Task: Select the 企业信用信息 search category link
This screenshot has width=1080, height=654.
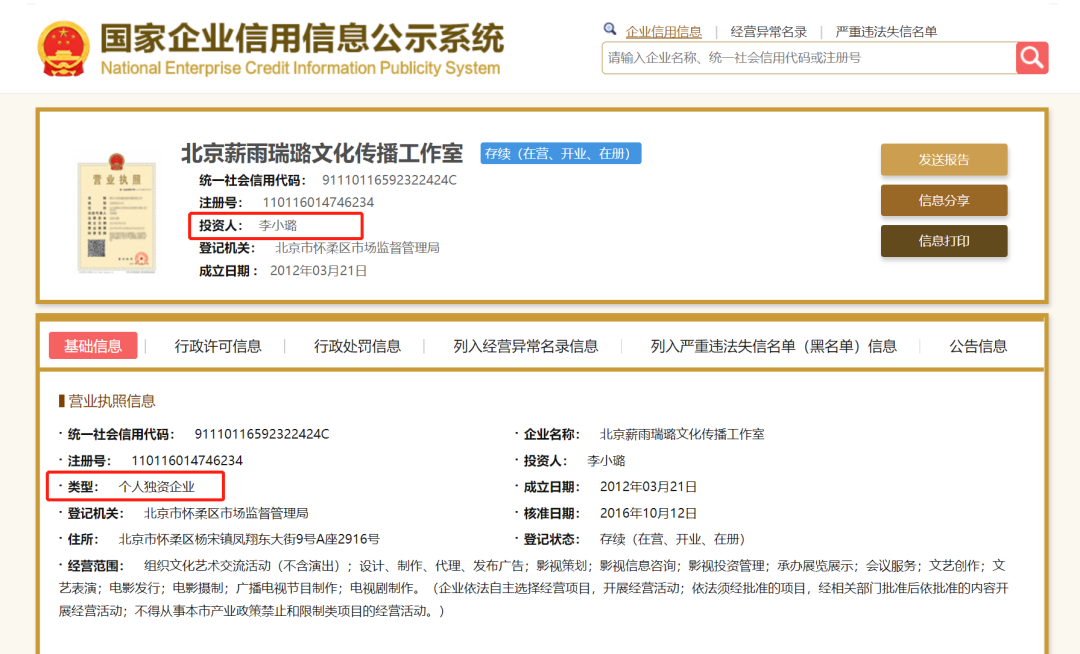Action: [663, 32]
